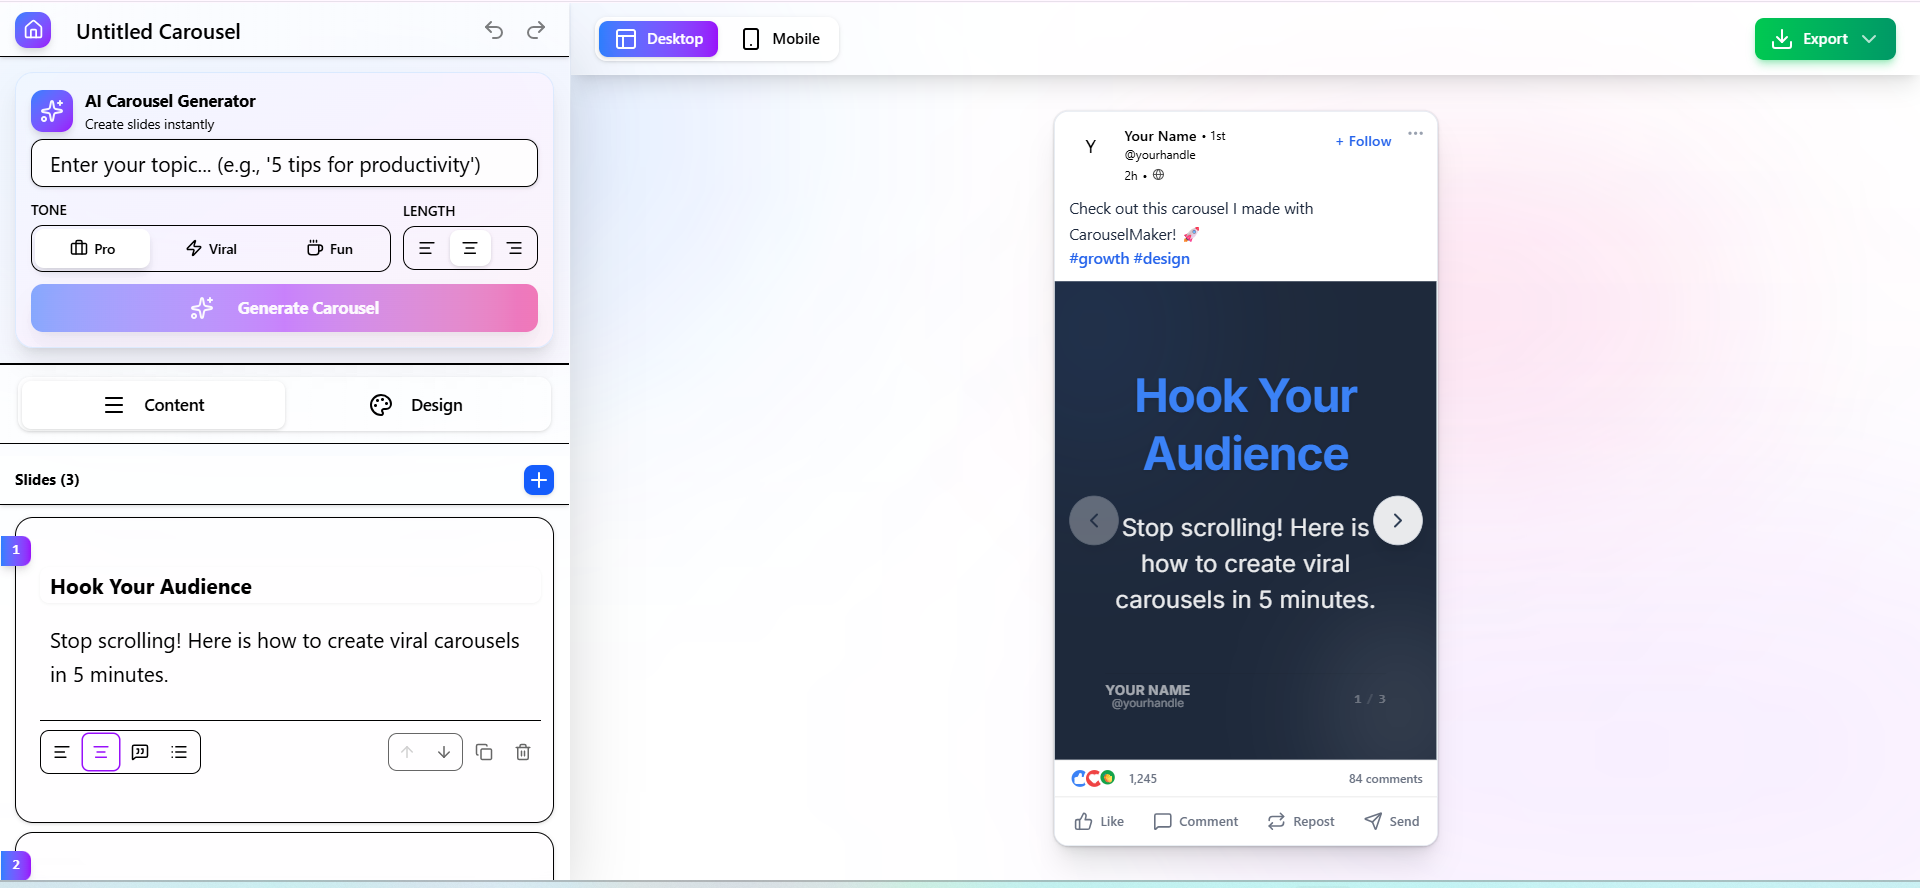
Task: Open the Content tab
Action: [x=154, y=405]
